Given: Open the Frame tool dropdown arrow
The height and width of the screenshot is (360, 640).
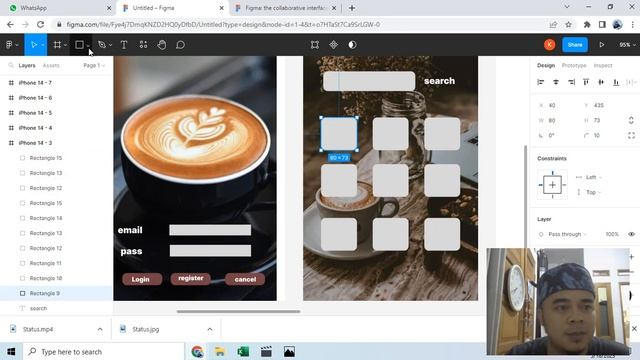Looking at the screenshot, I should tap(65, 45).
